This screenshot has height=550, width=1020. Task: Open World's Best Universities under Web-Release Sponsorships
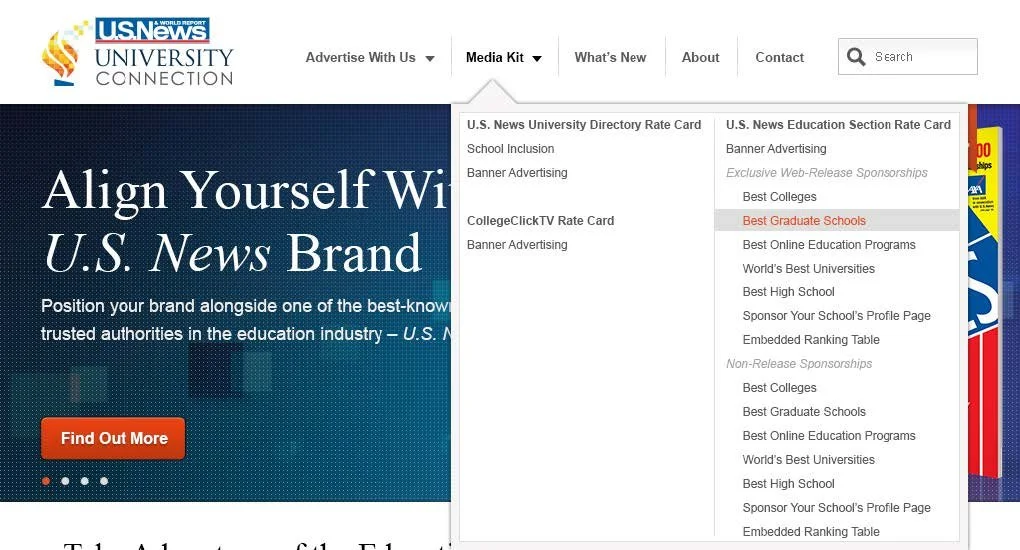click(x=809, y=268)
